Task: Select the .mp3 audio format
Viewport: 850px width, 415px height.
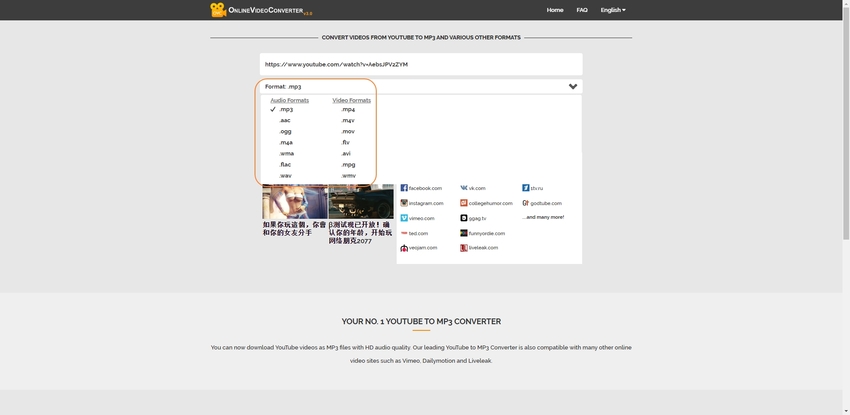Action: pyautogui.click(x=286, y=109)
